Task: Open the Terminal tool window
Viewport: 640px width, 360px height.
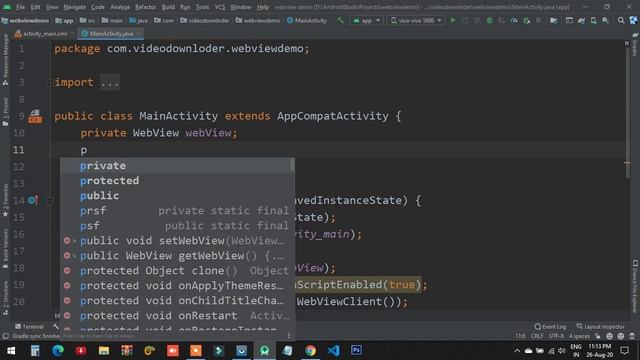Action: pos(29,327)
